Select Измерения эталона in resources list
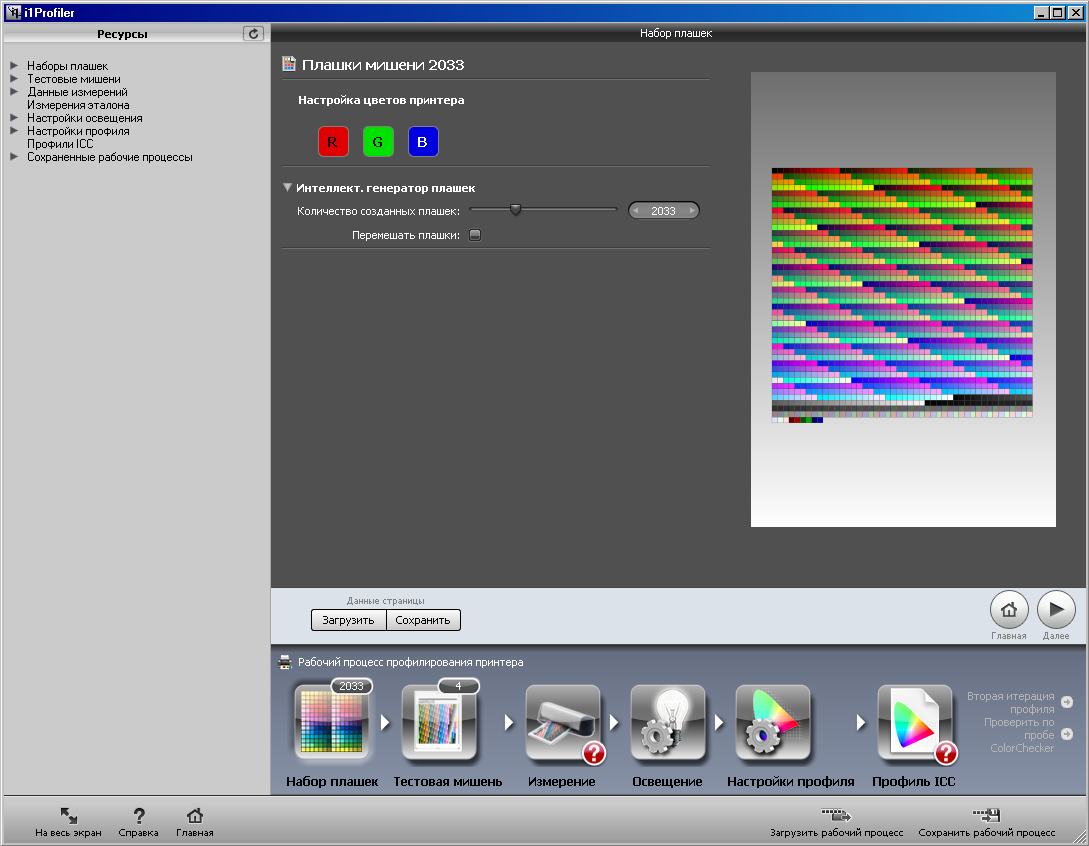Viewport: 1089px width, 846px height. point(78,105)
